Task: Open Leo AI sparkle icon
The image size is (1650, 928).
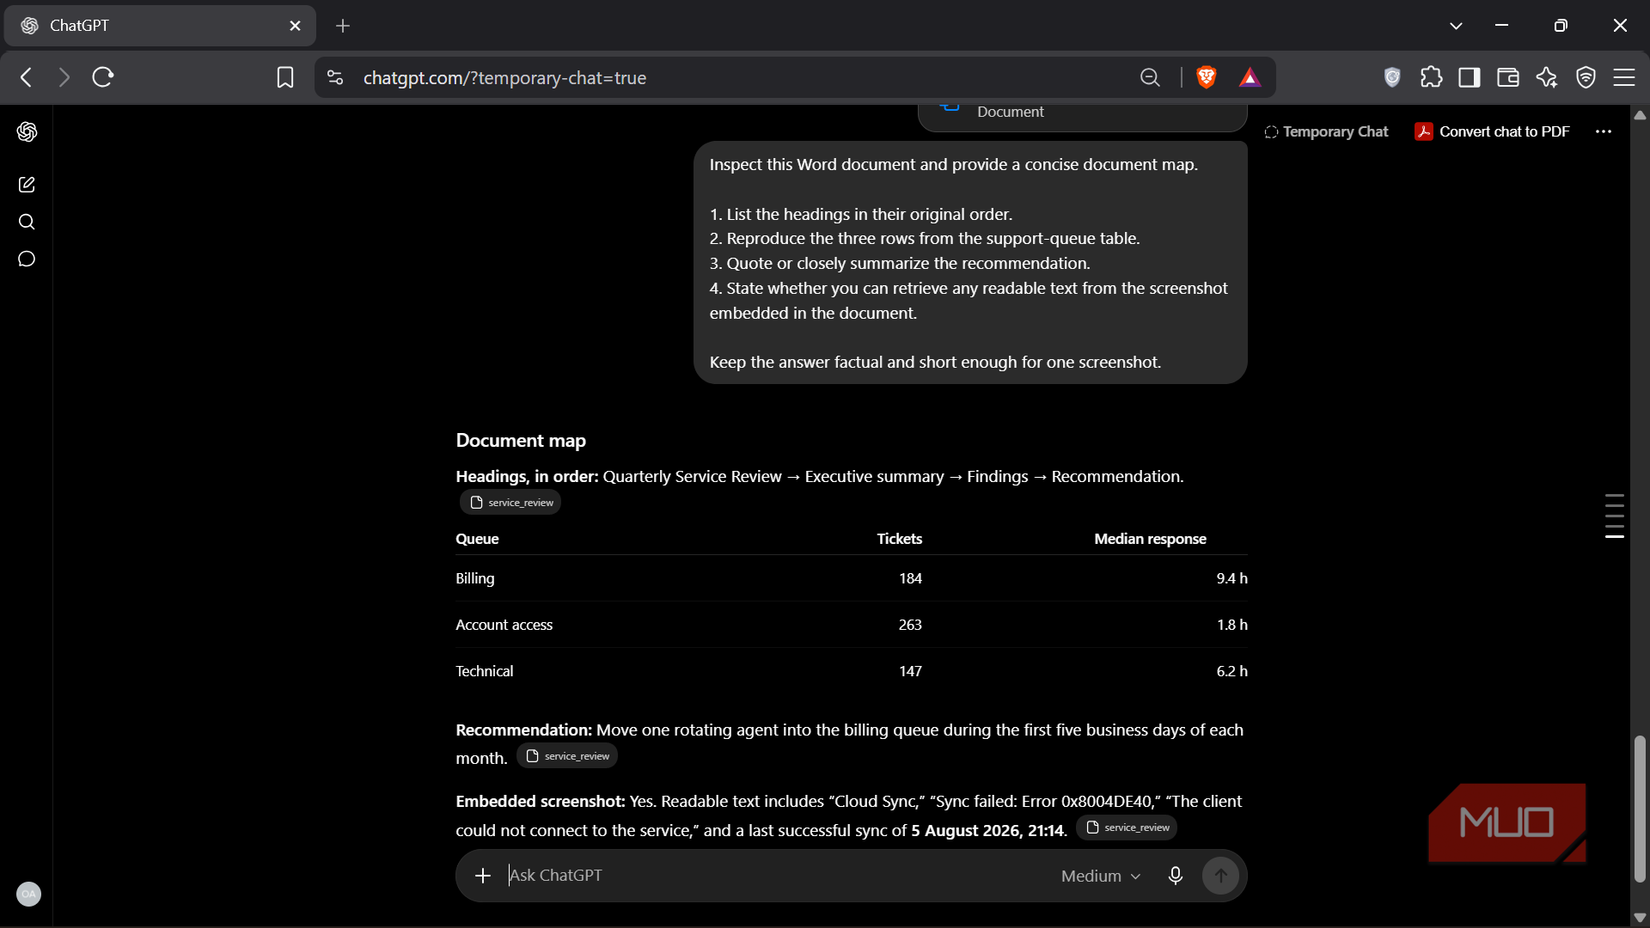Action: coord(1547,77)
